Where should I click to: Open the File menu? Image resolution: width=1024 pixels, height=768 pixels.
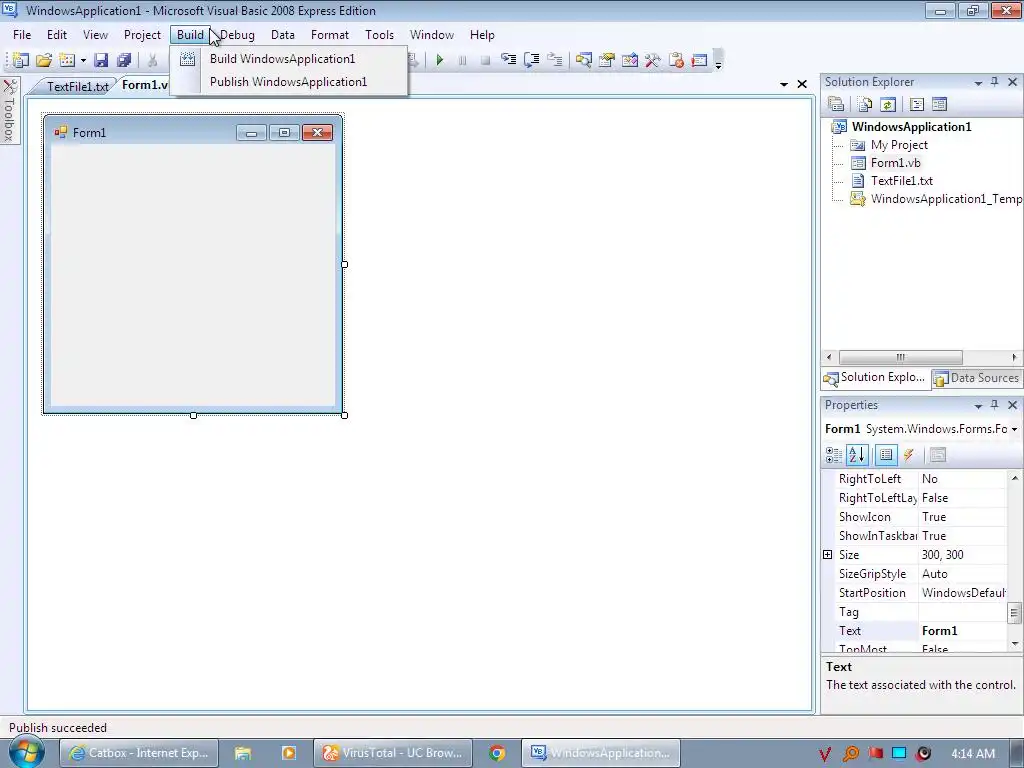[22, 35]
